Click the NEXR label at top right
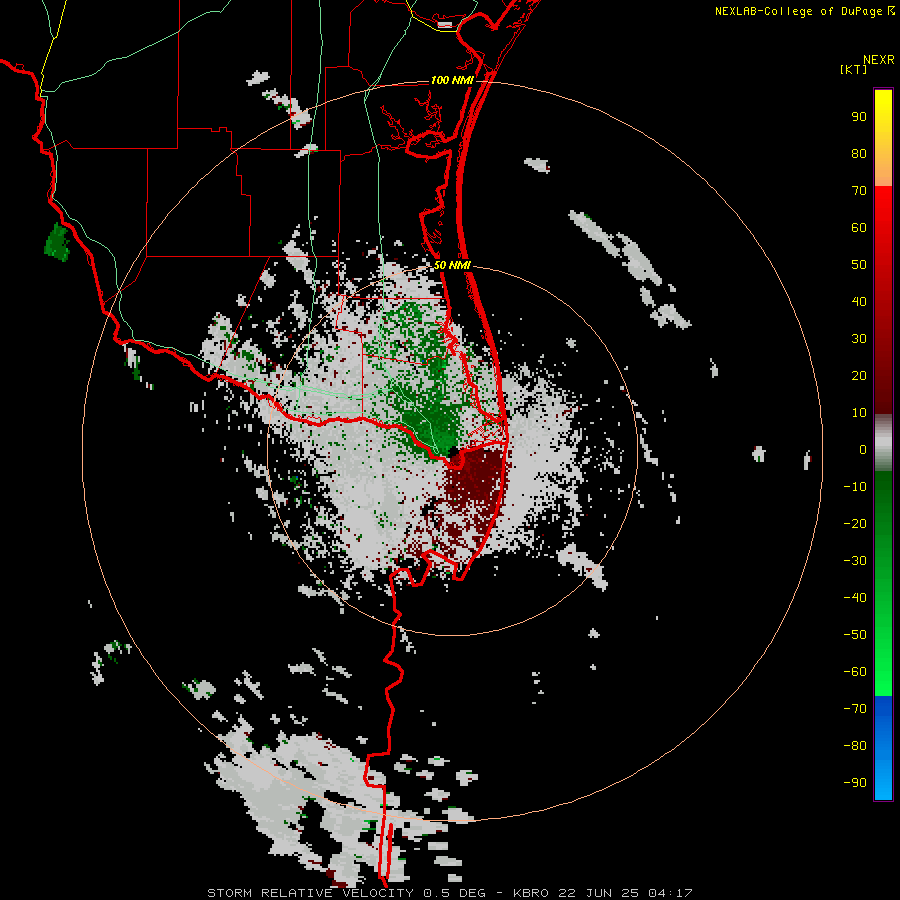The image size is (900, 900). pyautogui.click(x=879, y=60)
